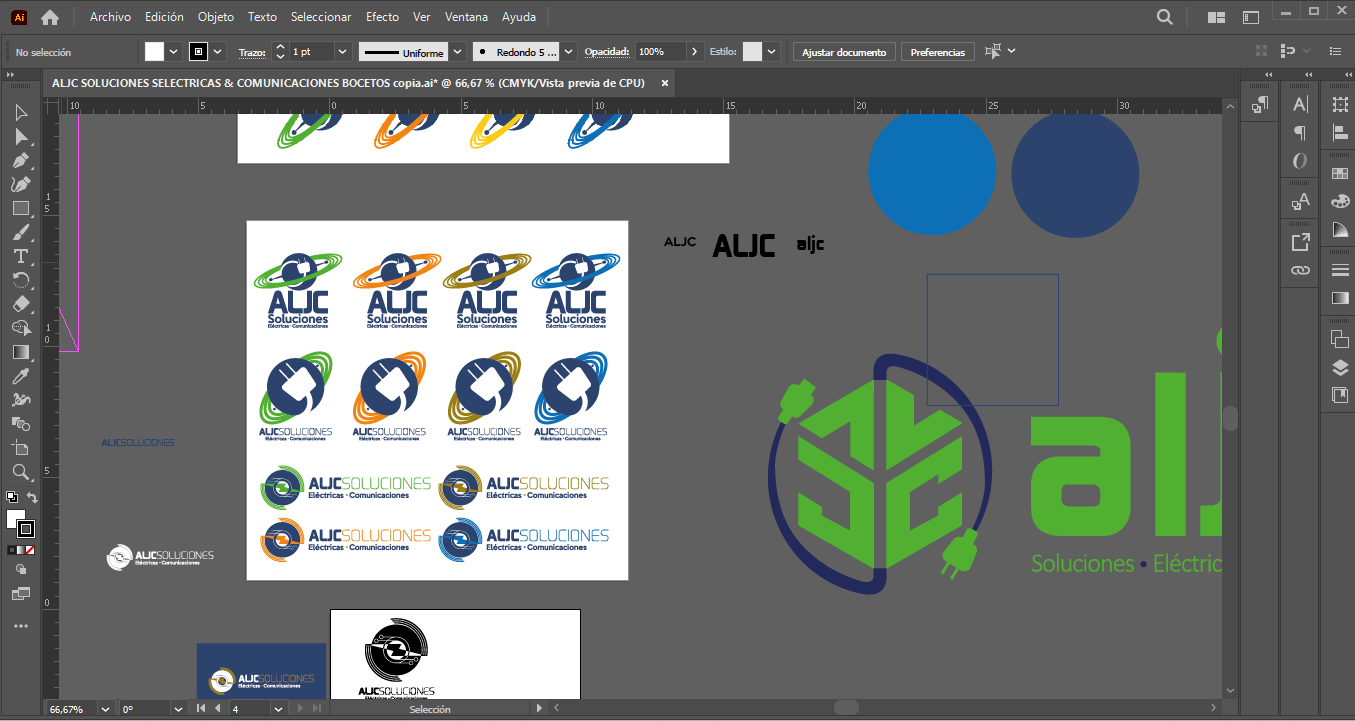Click the Ajustar documento button

[844, 52]
